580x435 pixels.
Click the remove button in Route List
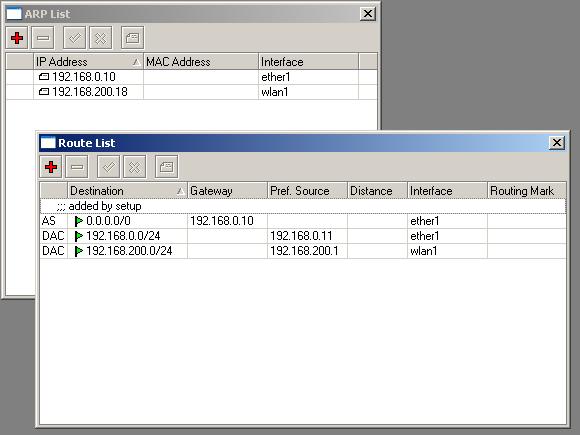77,167
